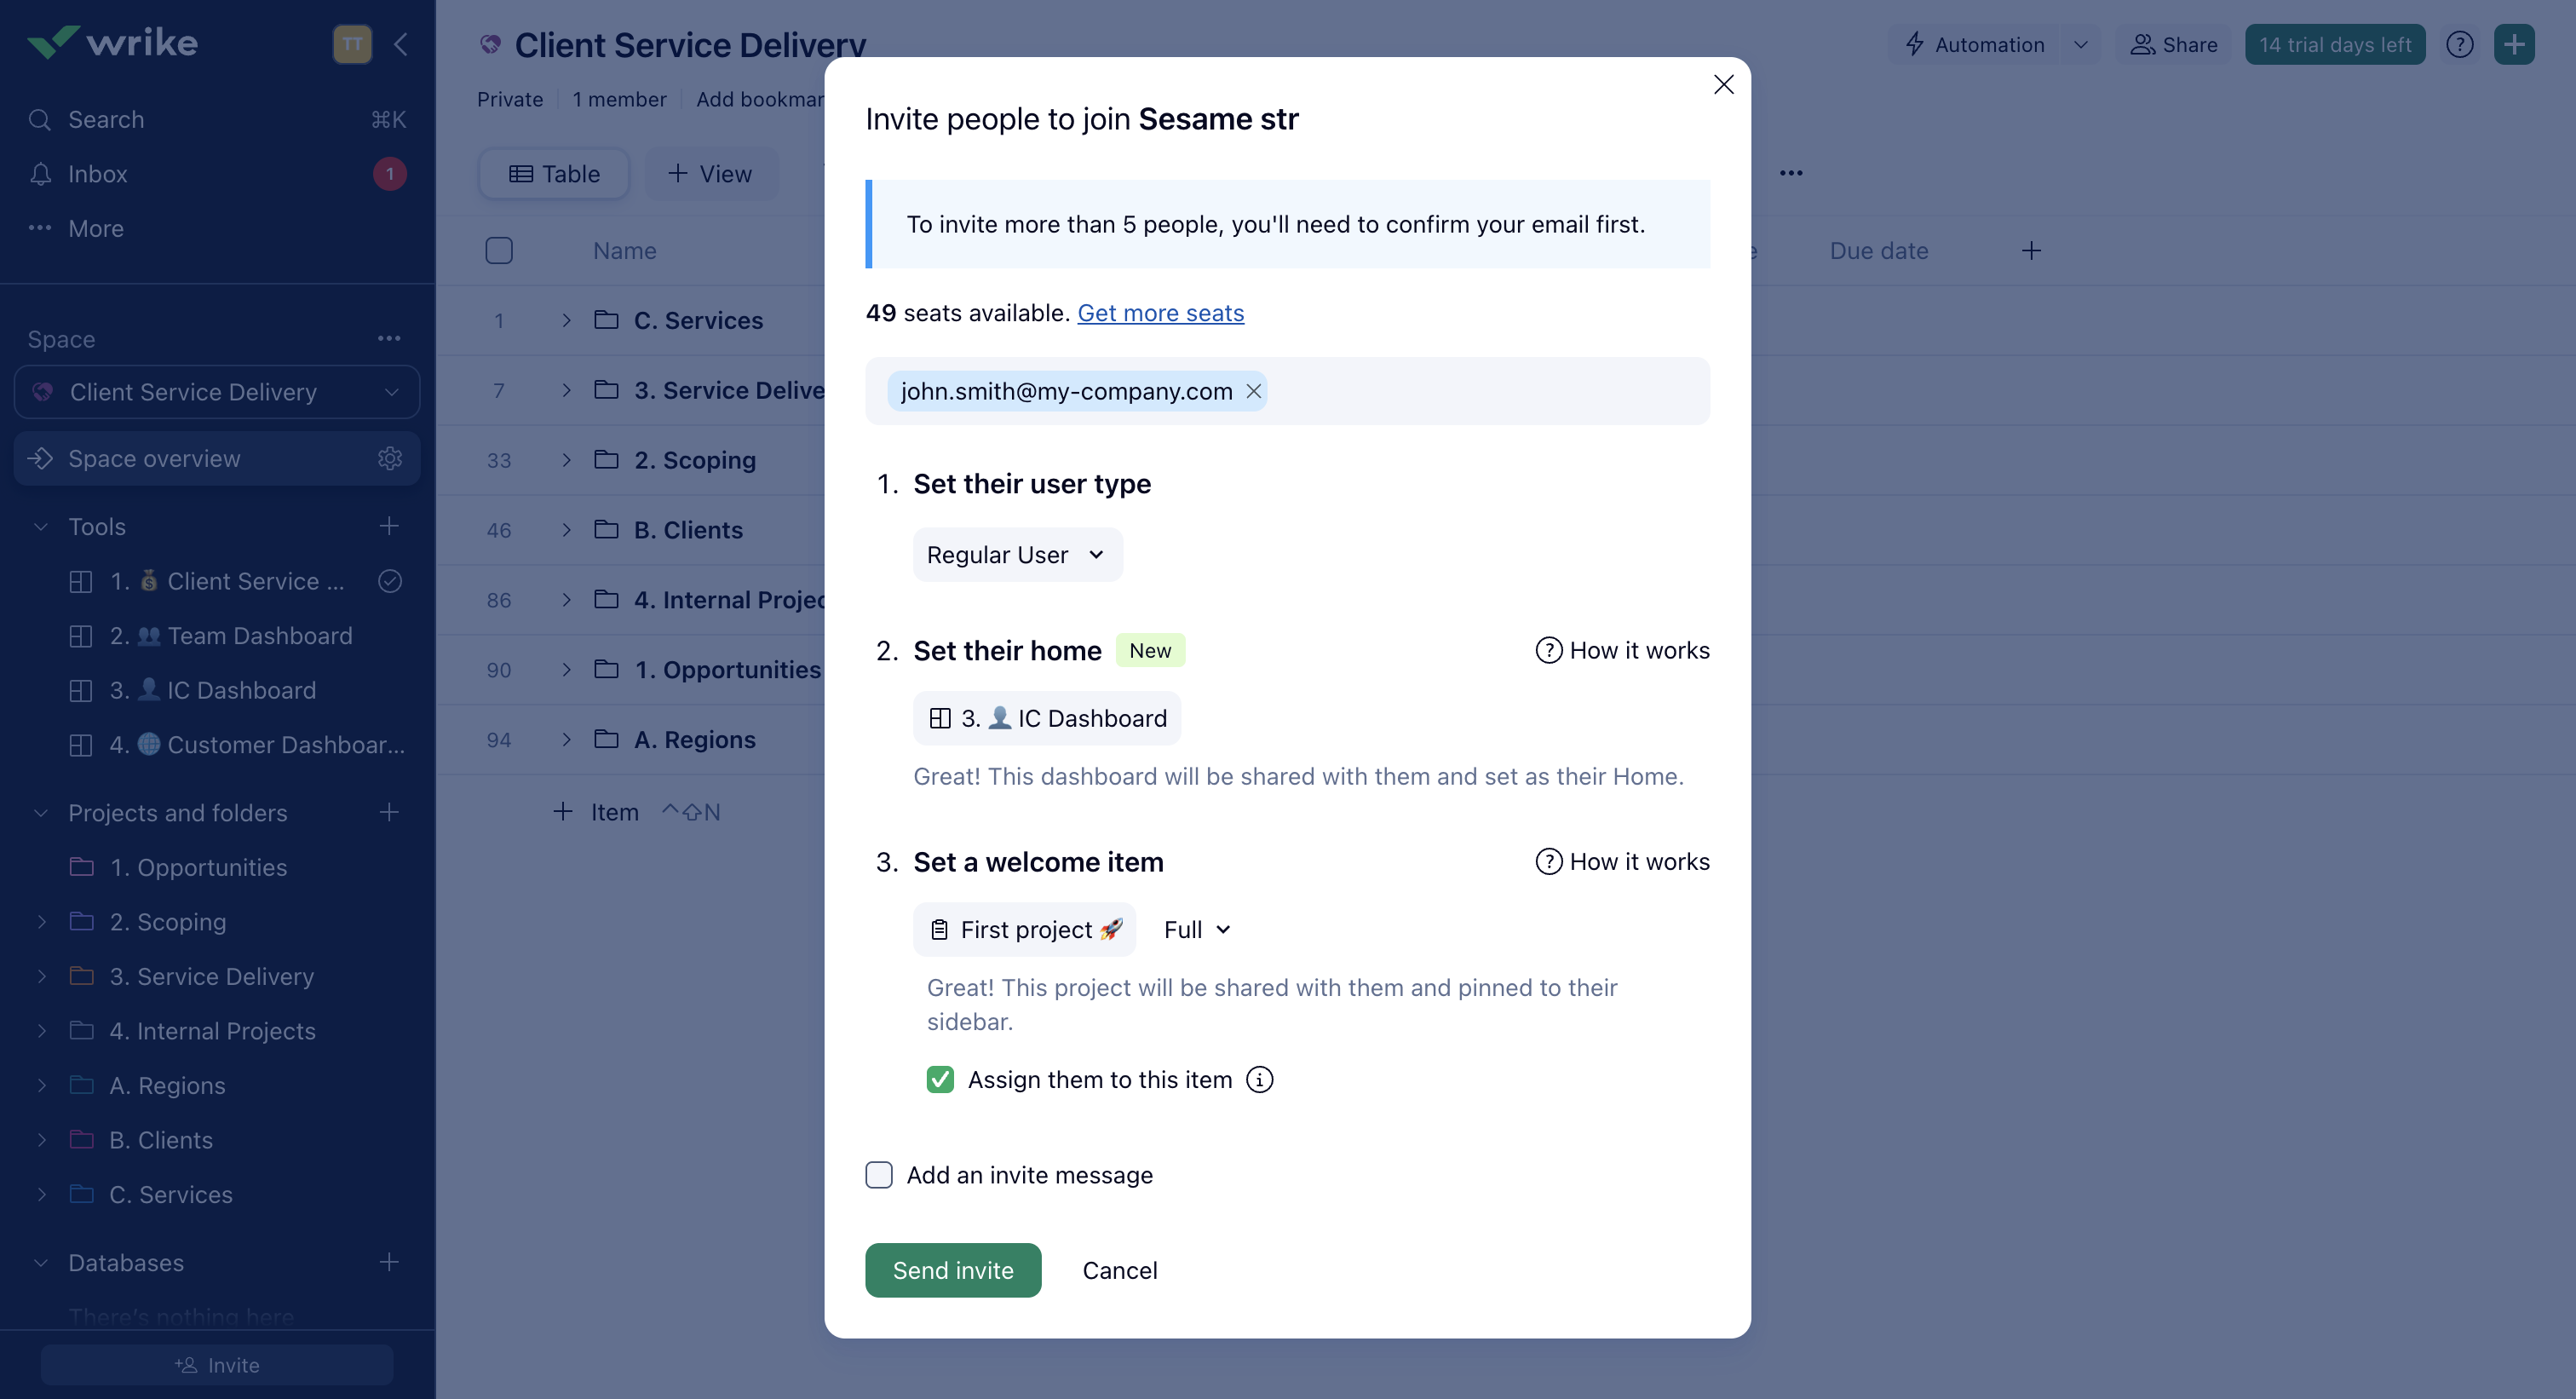This screenshot has height=1399, width=2576.
Task: Collapse sidebar with the arrow icon
Action: click(401, 44)
